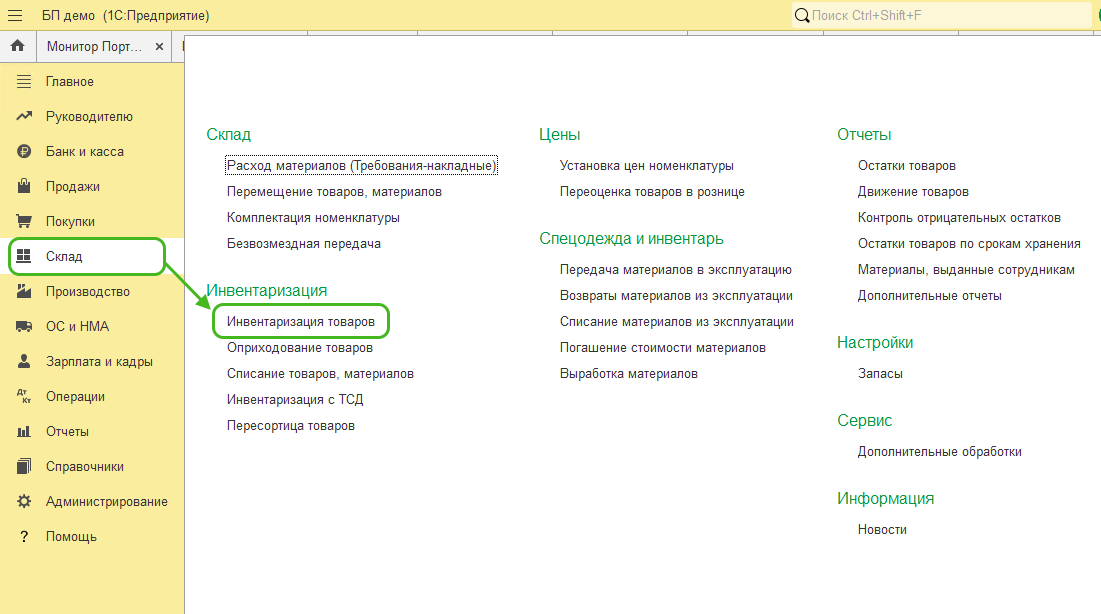Open the hamburger main menu icon
Screen dimensions: 1101x614
[15, 16]
